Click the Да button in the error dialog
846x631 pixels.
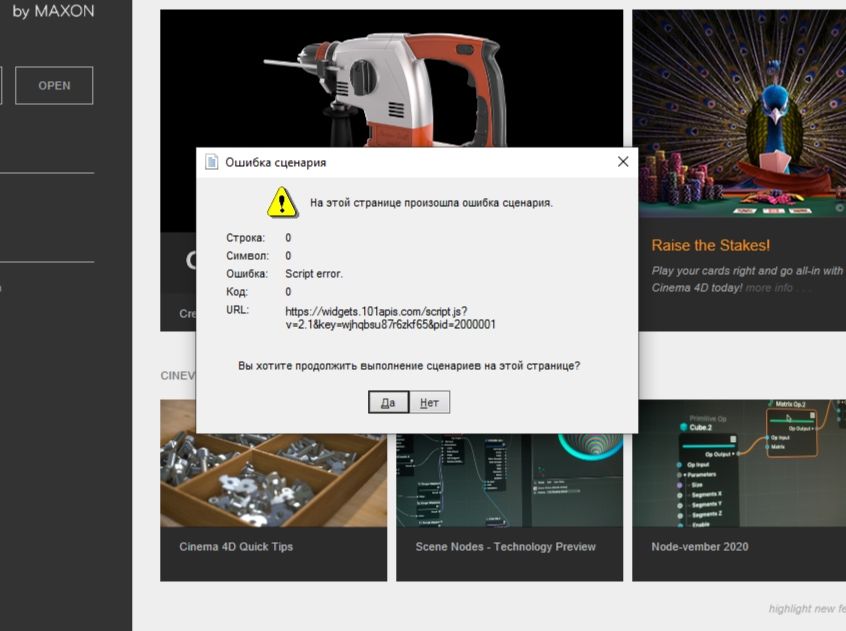click(x=388, y=402)
